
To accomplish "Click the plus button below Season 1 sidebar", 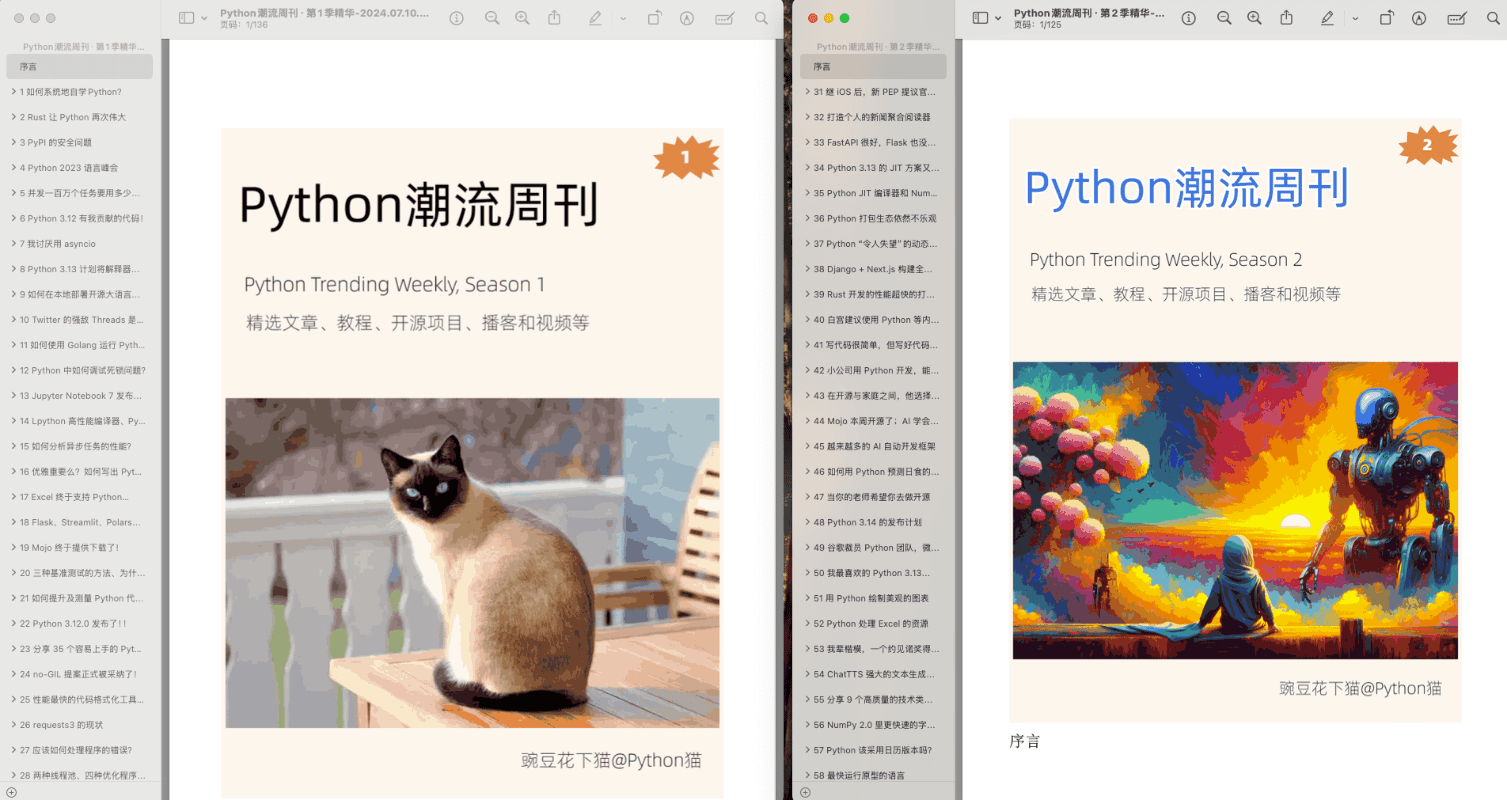I will (11, 792).
